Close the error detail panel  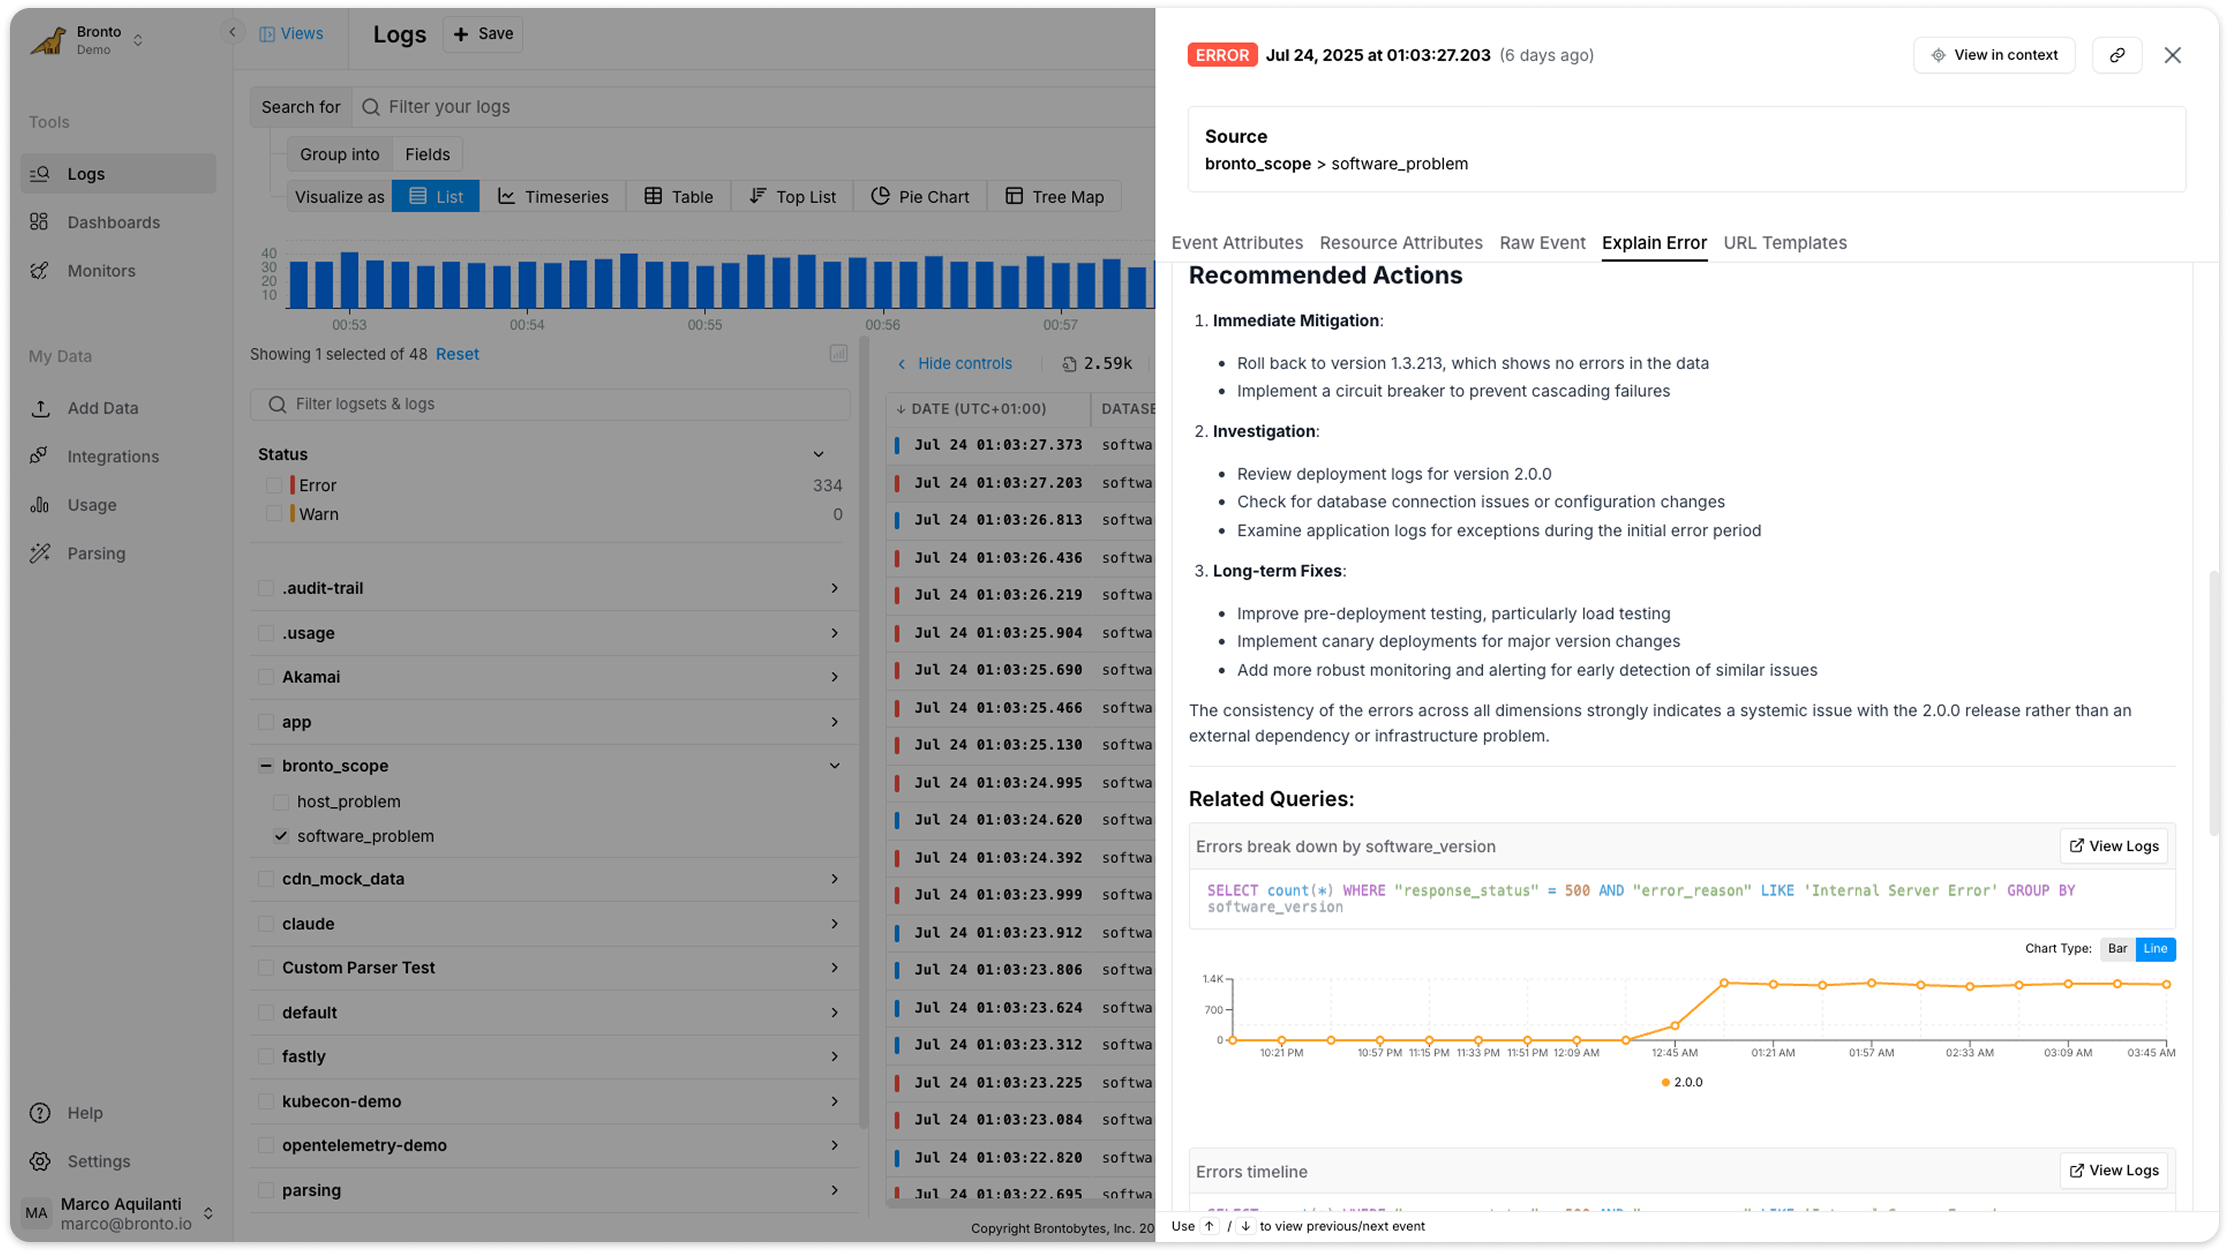coord(2172,55)
